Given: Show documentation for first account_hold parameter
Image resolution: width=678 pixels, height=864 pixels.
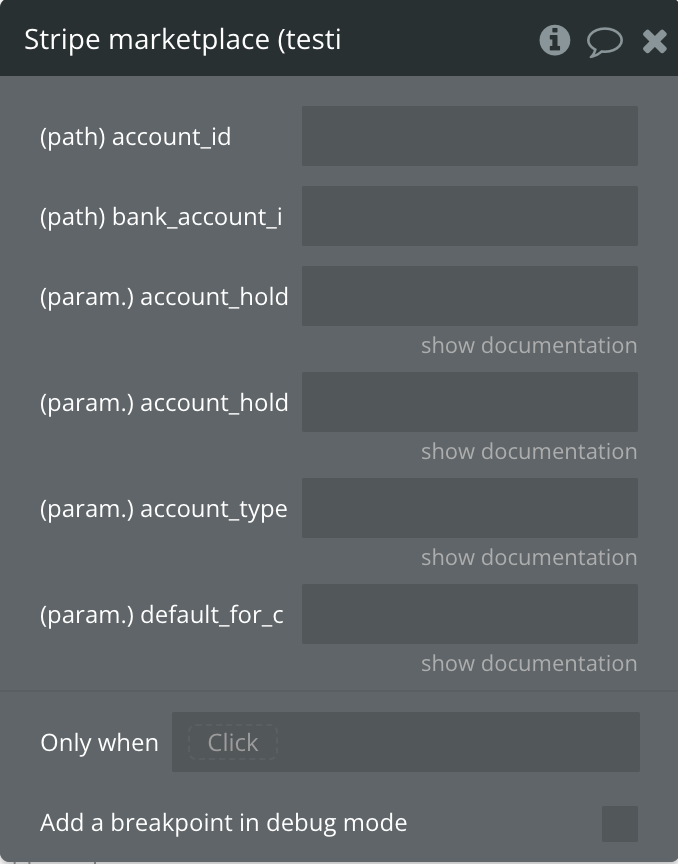Looking at the screenshot, I should tap(529, 345).
